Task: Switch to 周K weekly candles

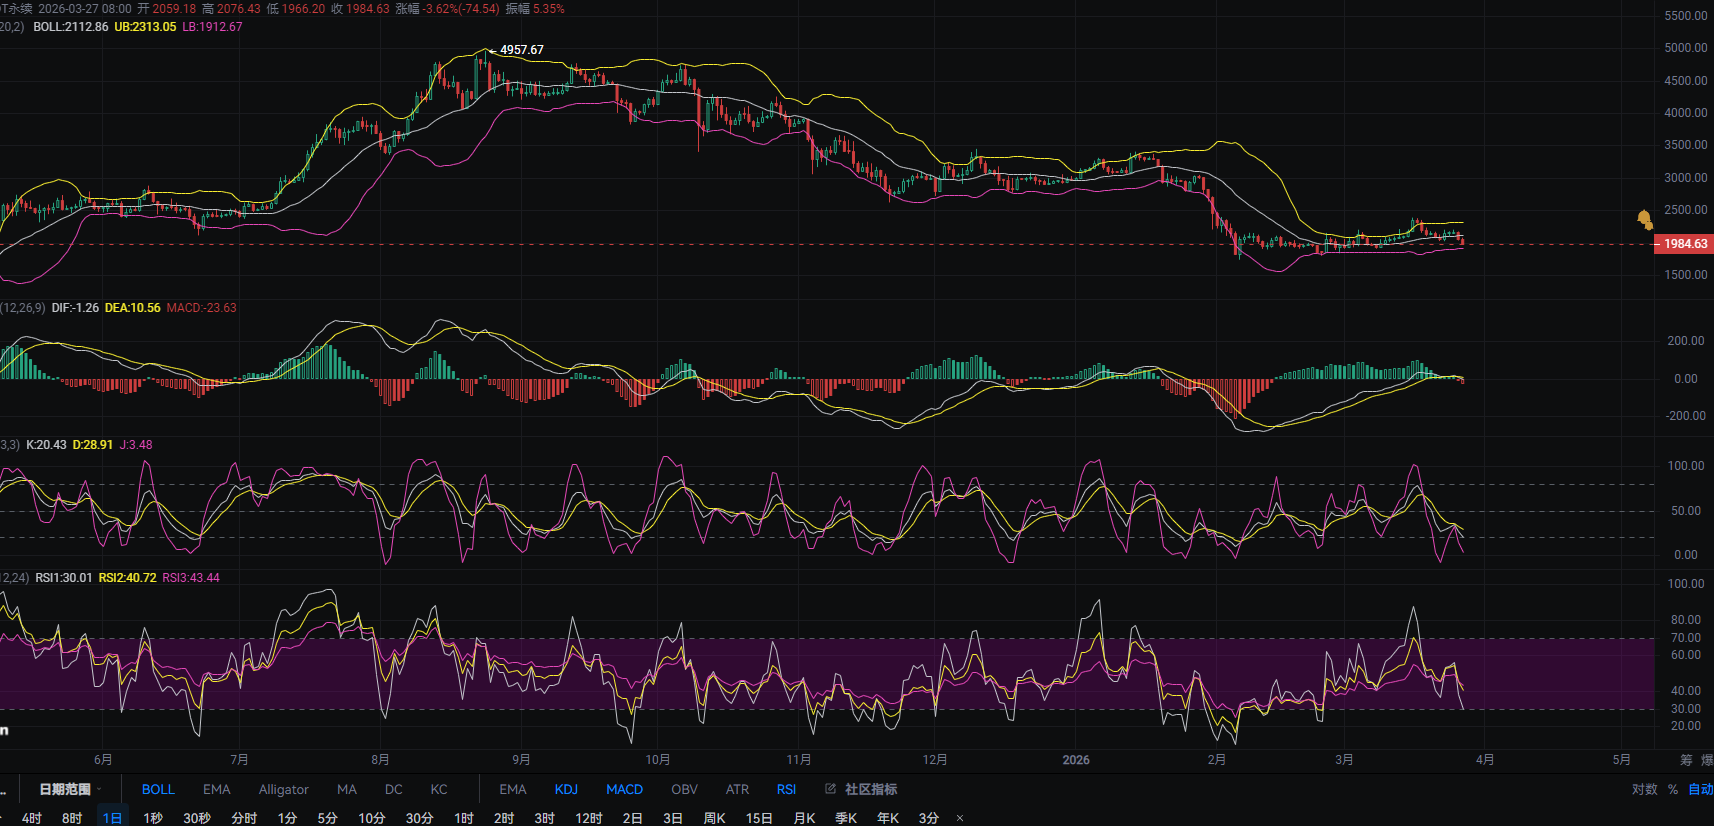Action: (x=714, y=818)
